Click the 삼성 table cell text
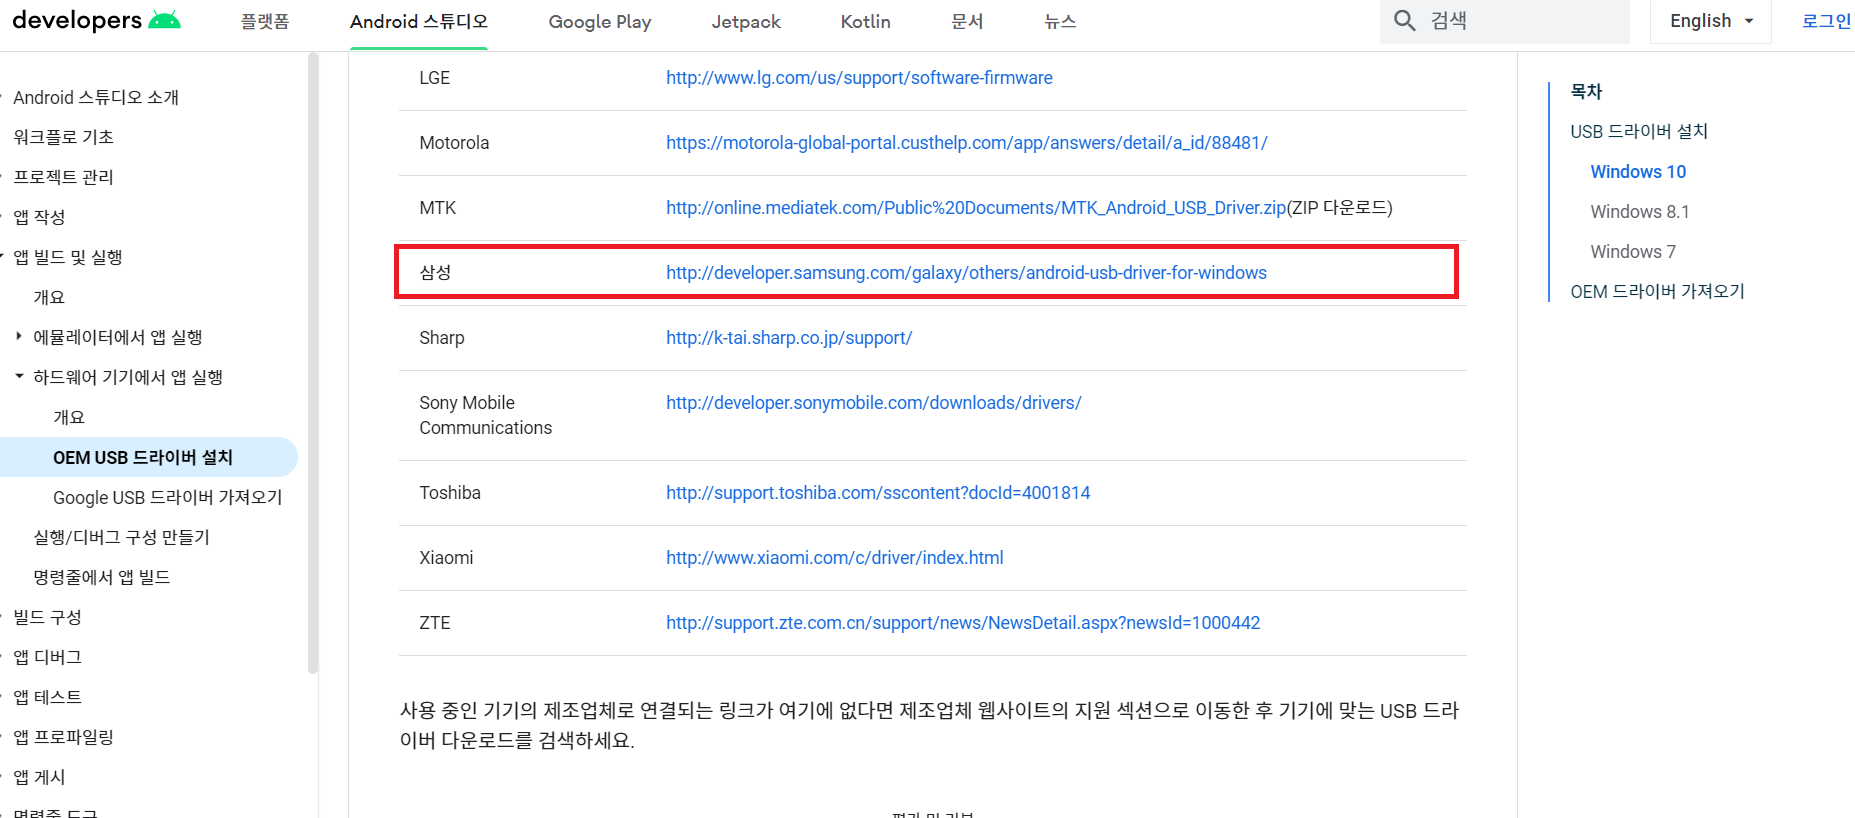 click(435, 273)
